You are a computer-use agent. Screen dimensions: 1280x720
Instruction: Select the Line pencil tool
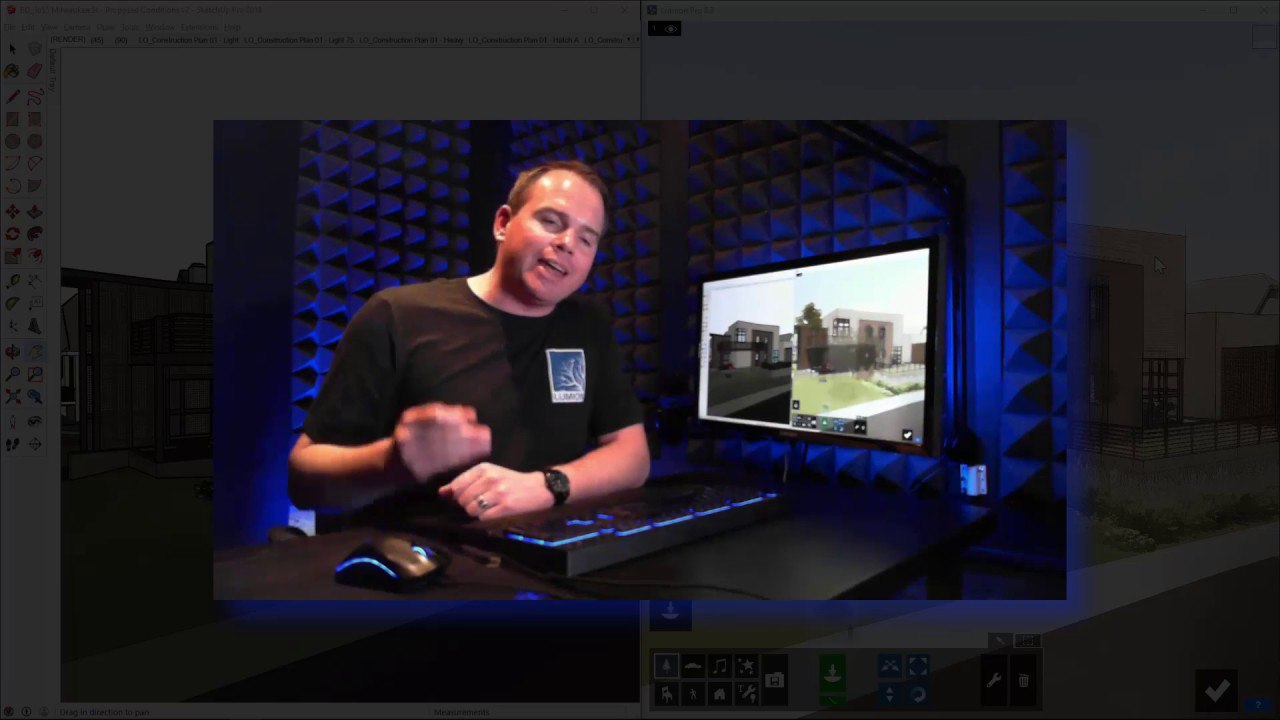[x=12, y=97]
